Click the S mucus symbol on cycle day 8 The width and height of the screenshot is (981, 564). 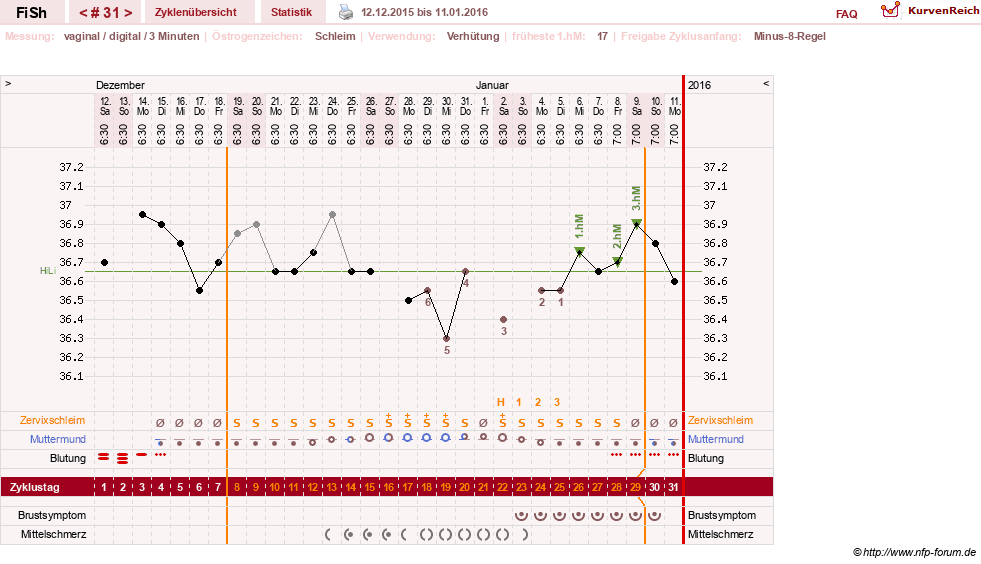point(237,423)
